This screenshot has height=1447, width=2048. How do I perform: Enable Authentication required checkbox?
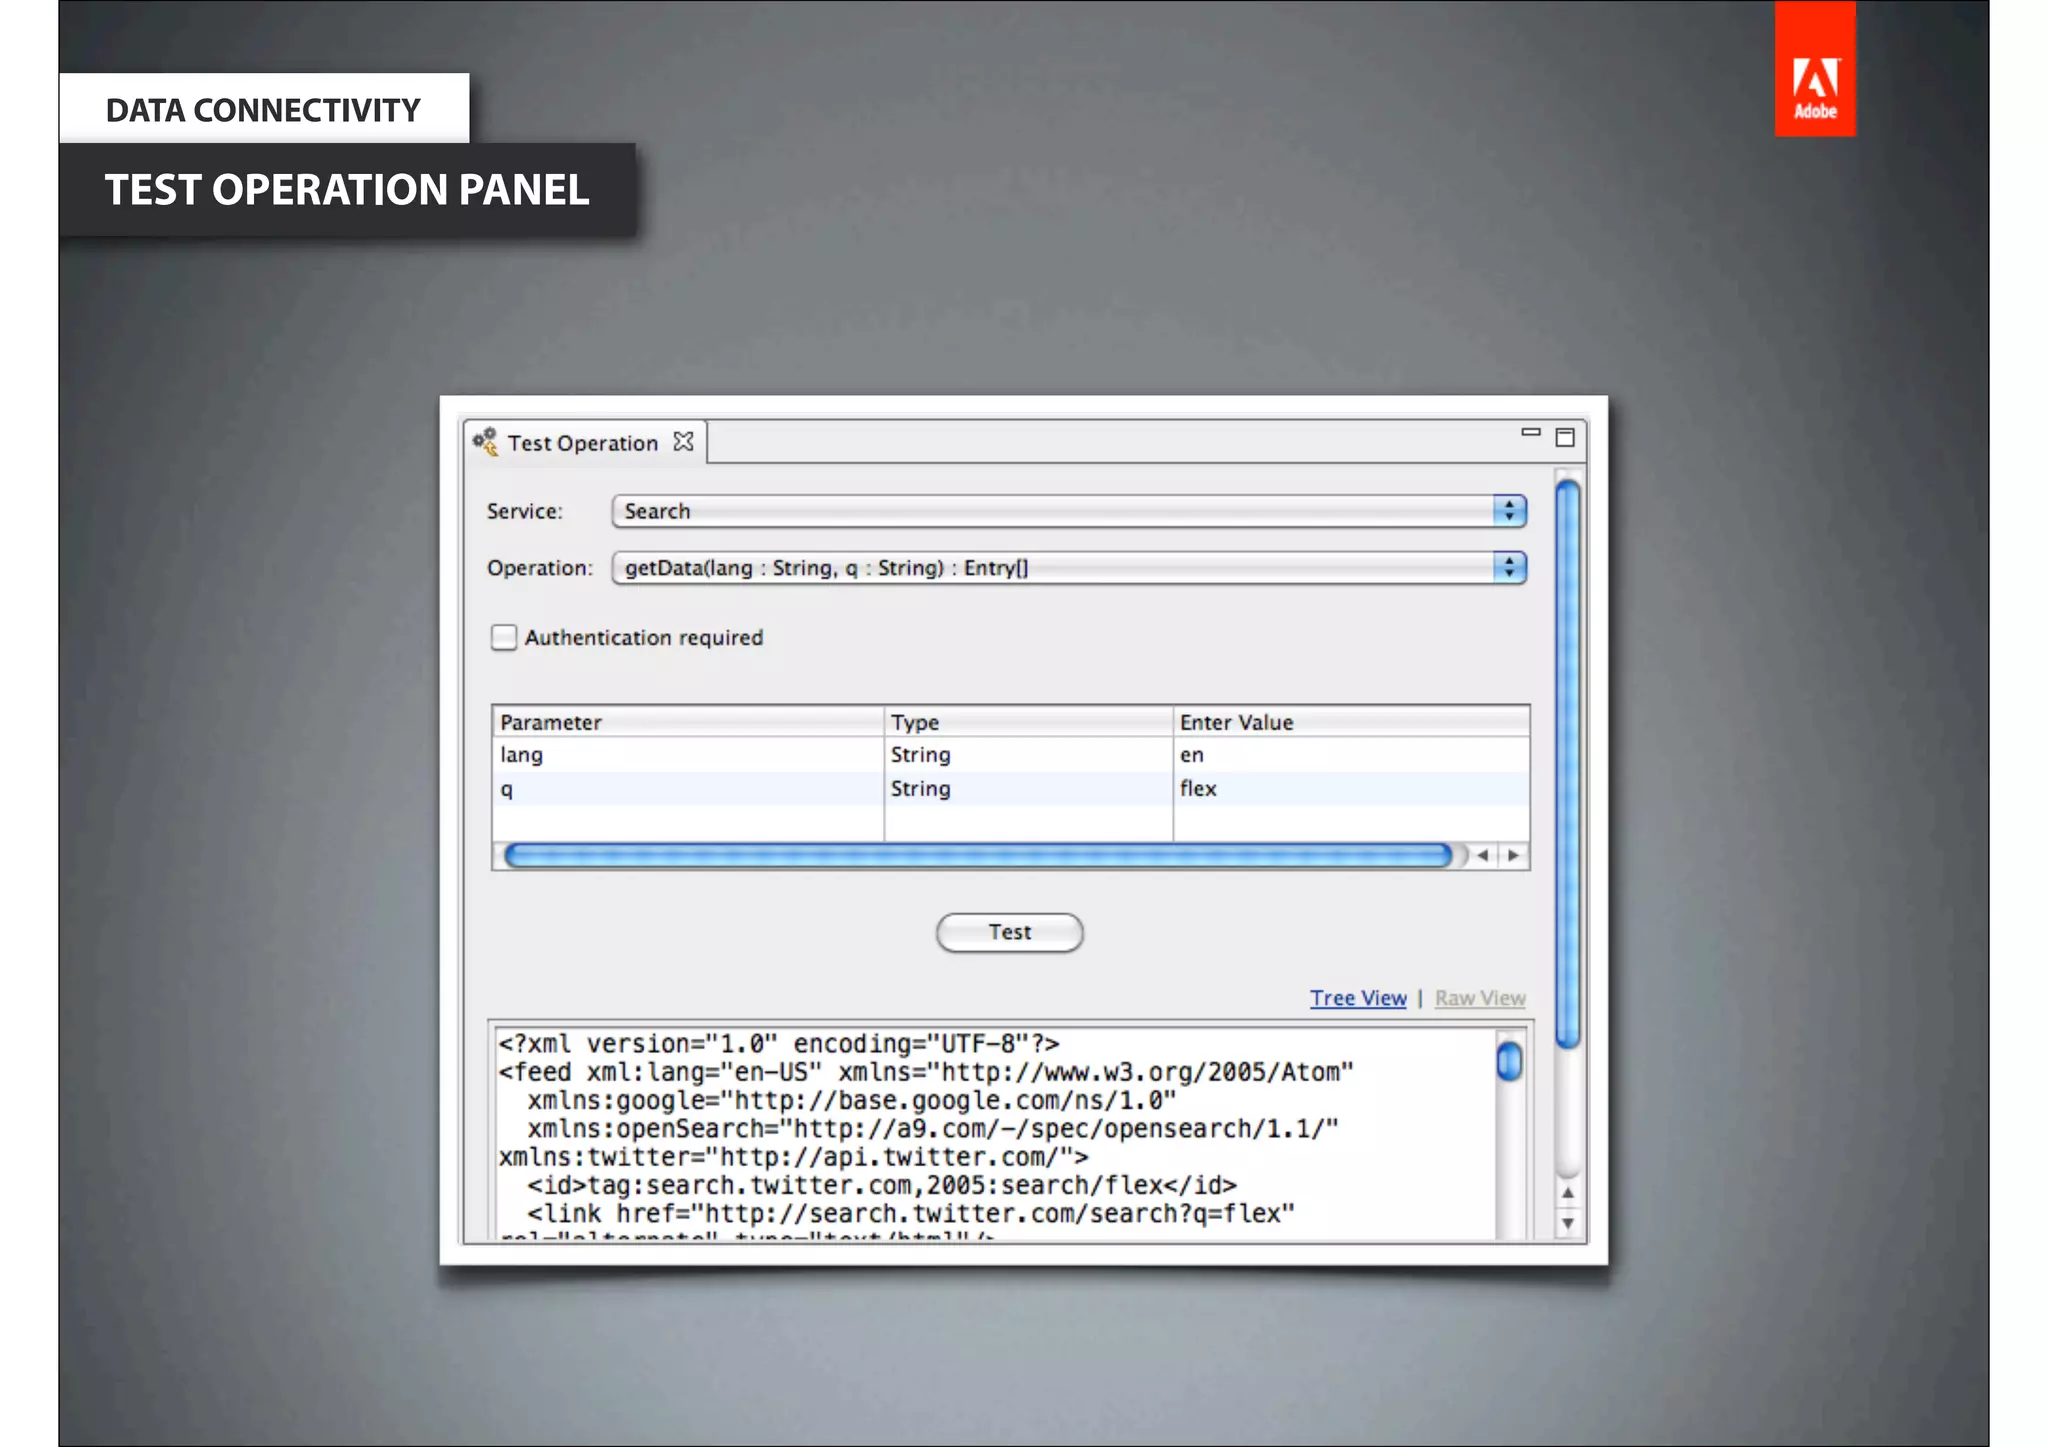504,637
